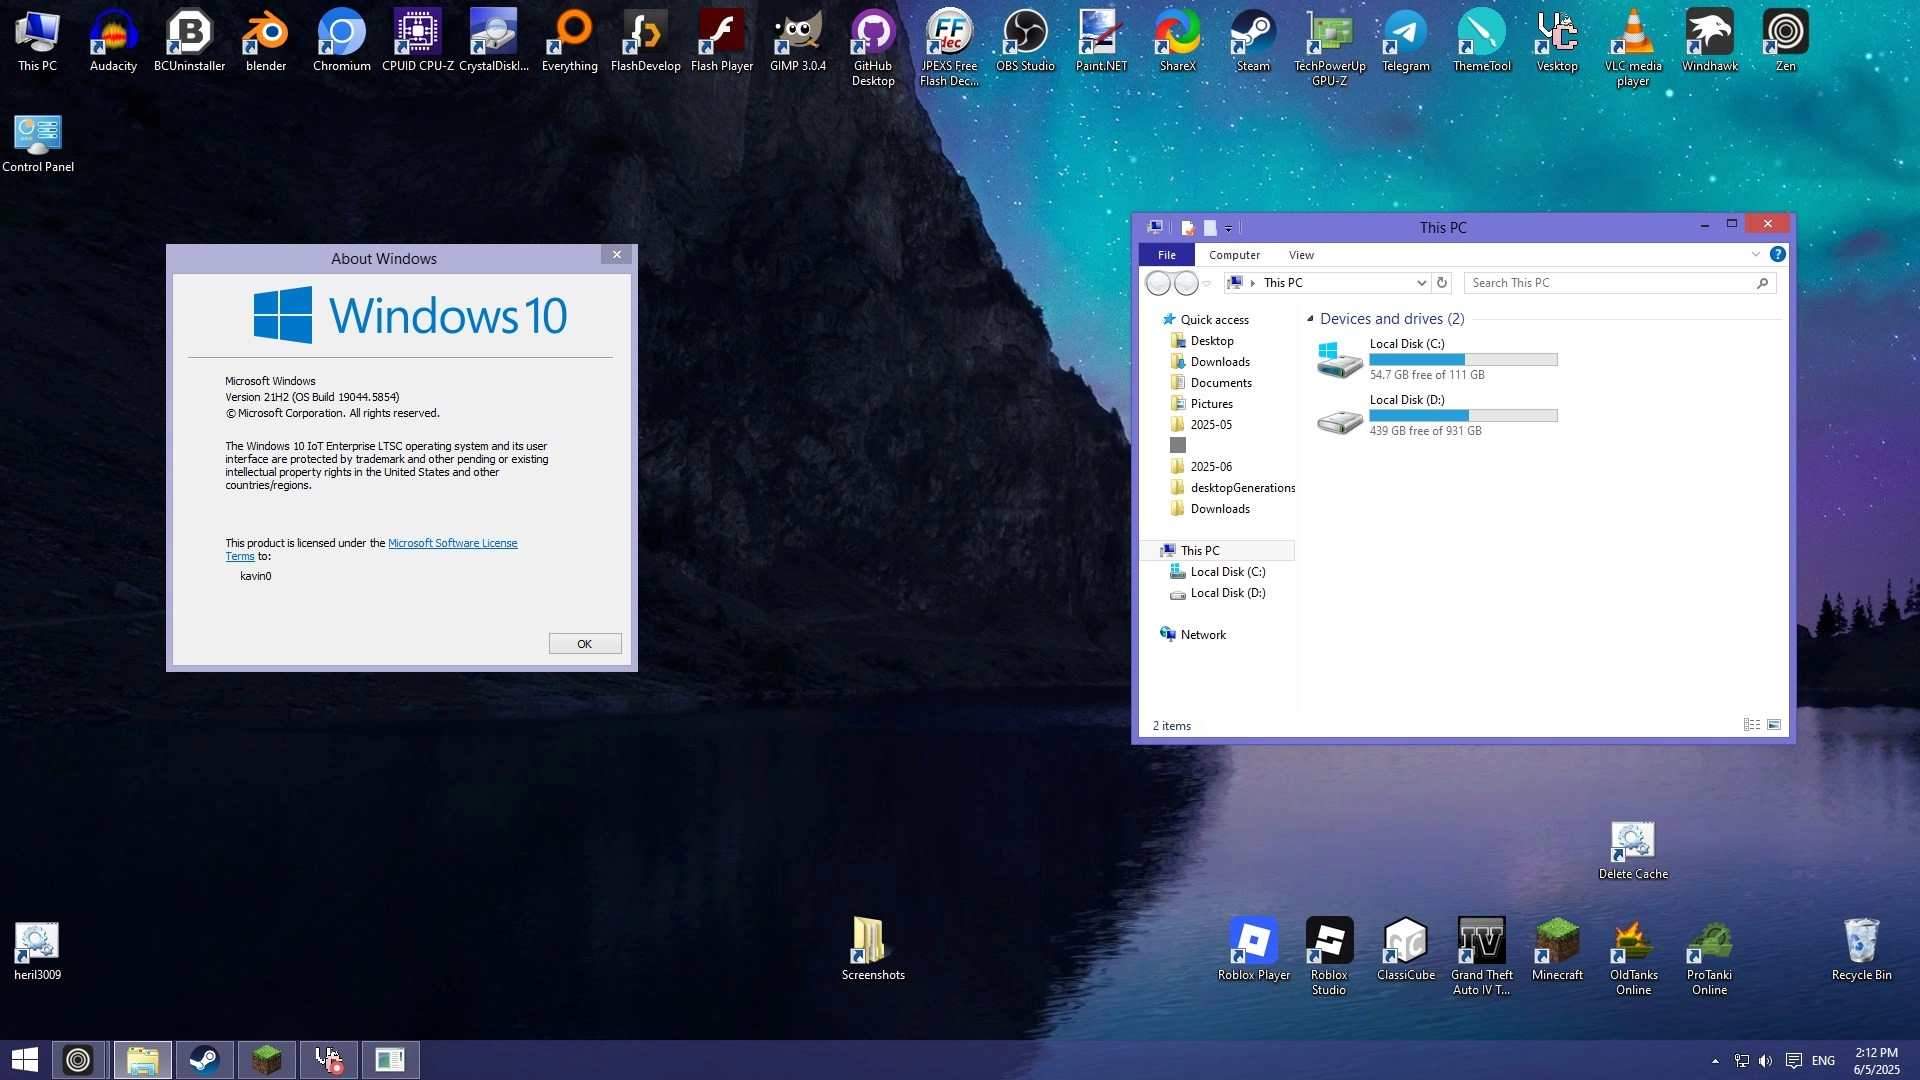Expand the ribbon using the chevron beside Help
The image size is (1920, 1080).
click(x=1755, y=254)
